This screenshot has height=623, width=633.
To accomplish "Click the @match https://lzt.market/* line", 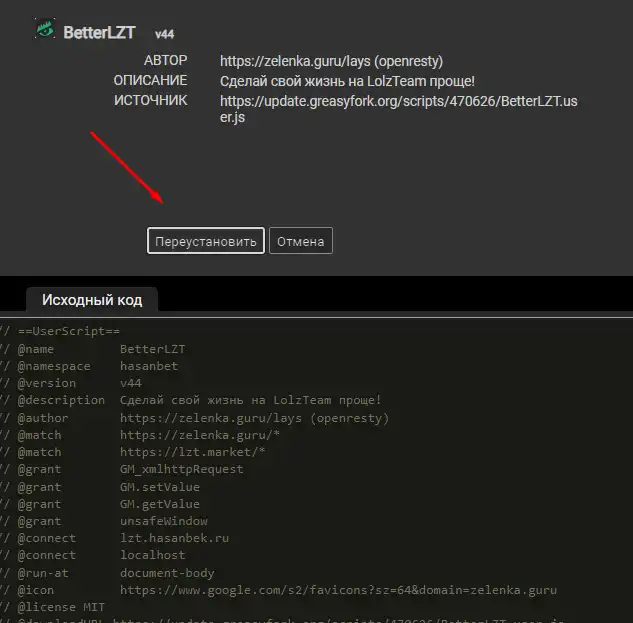I will click(133, 452).
